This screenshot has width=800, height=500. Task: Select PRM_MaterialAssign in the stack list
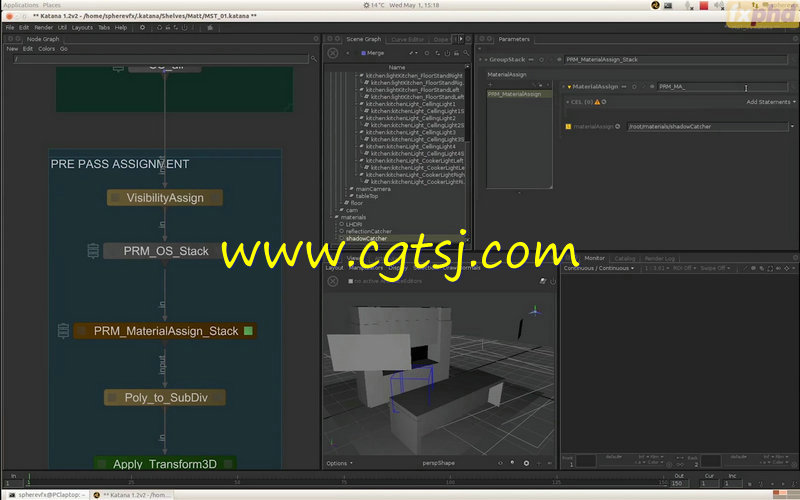[x=519, y=94]
